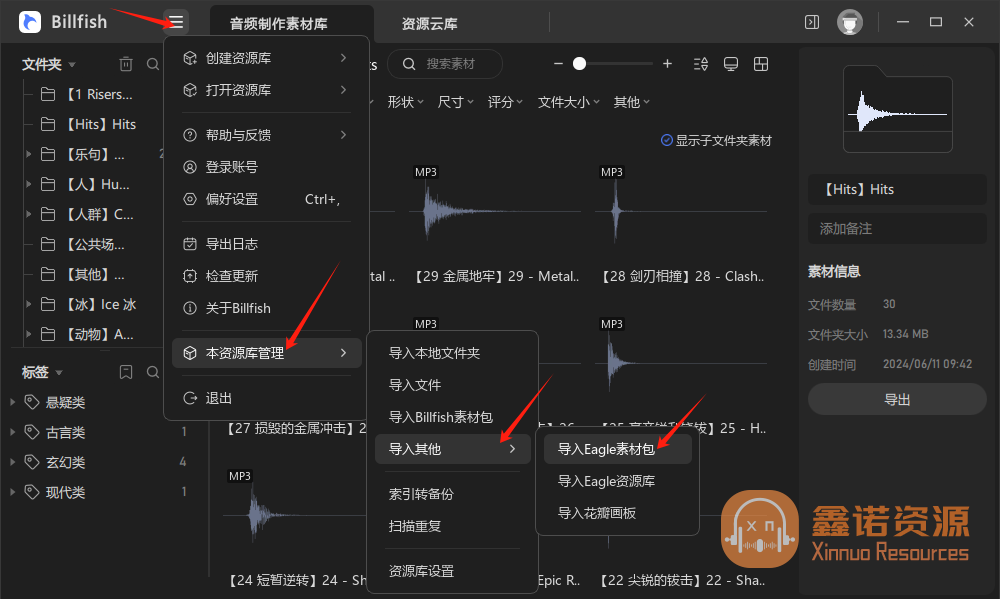
Task: Toggle 显示子文件夹素材 checkbox
Action: click(666, 140)
